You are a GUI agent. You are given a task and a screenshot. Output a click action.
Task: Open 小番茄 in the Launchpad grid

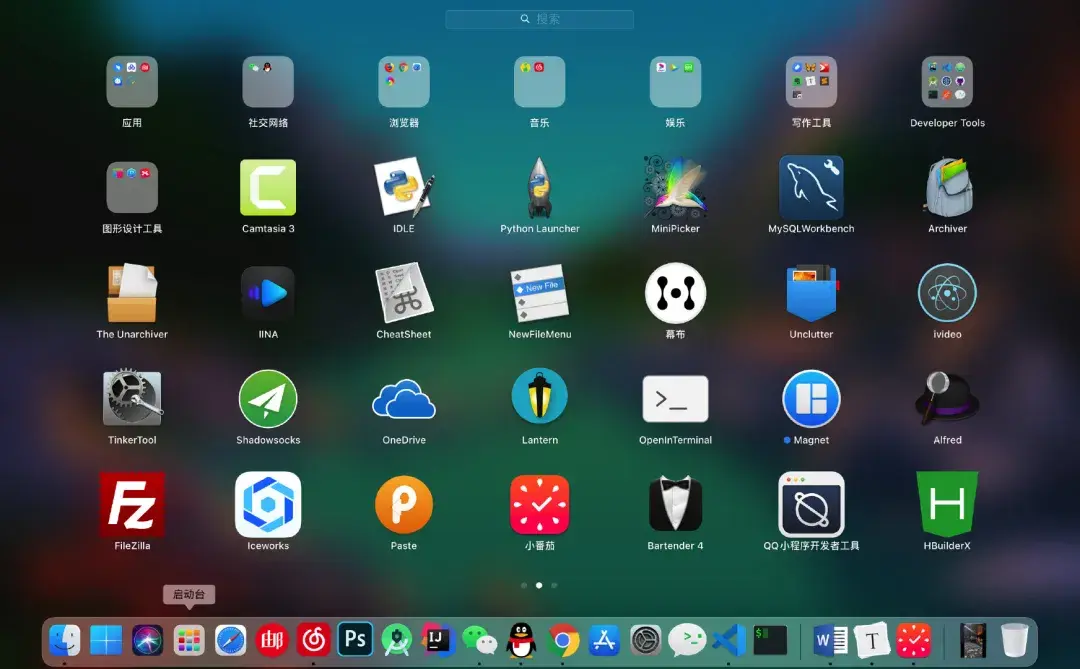click(x=539, y=504)
